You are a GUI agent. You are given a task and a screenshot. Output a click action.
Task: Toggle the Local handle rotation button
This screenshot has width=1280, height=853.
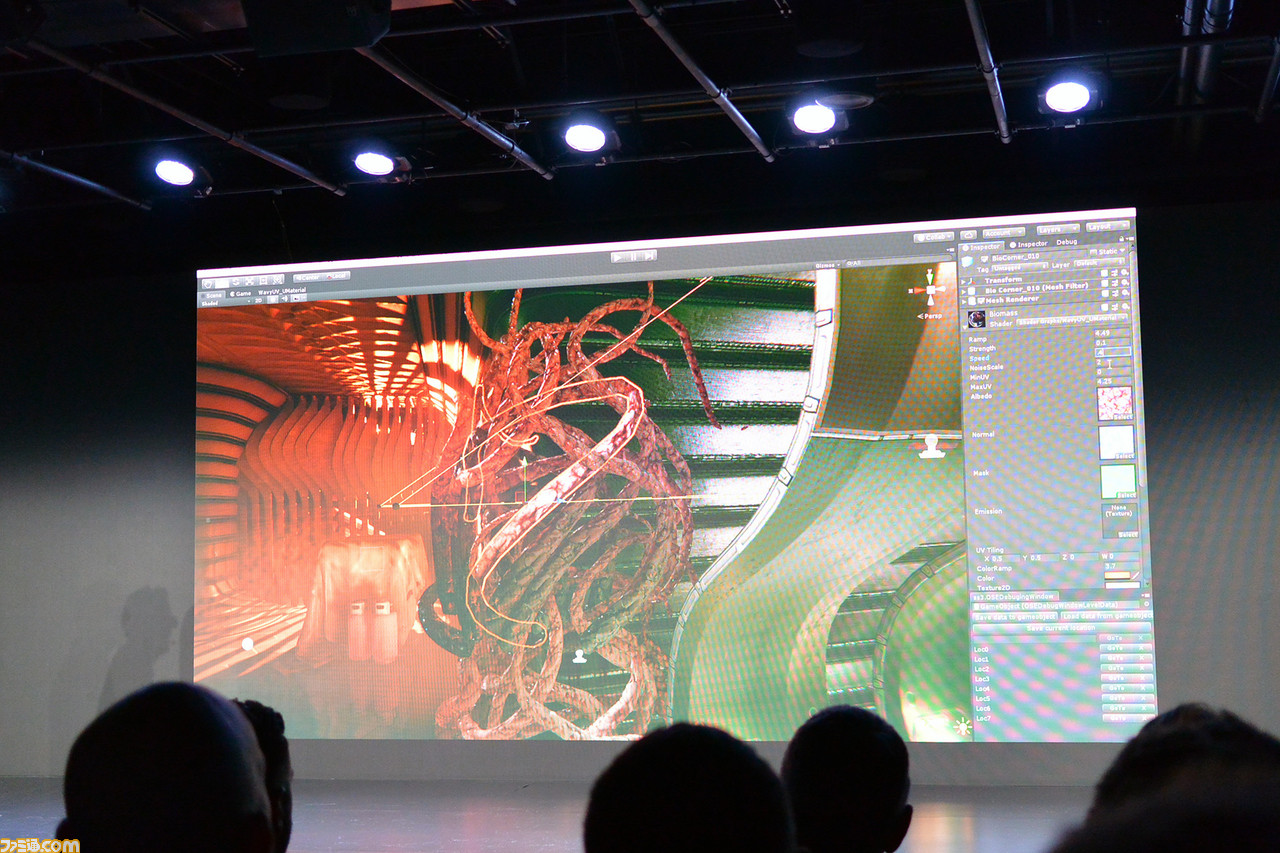click(x=337, y=276)
